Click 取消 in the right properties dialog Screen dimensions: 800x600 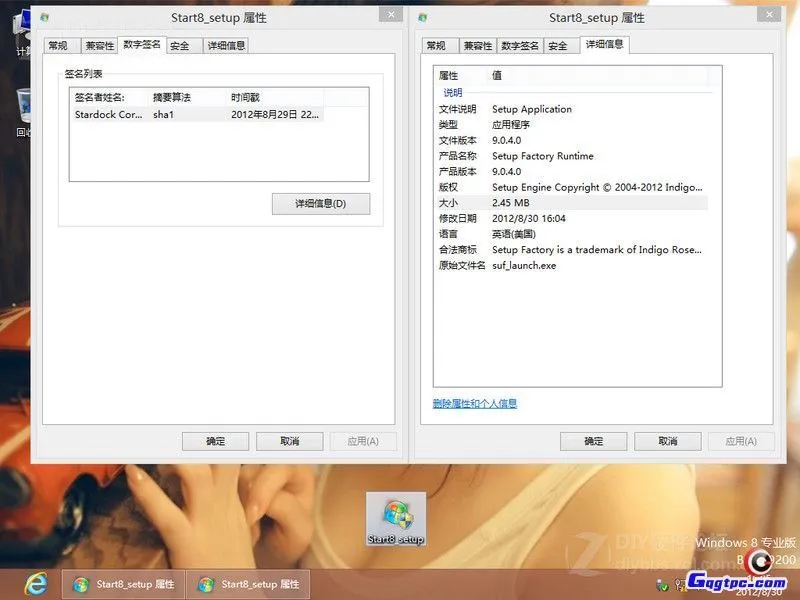click(x=667, y=440)
